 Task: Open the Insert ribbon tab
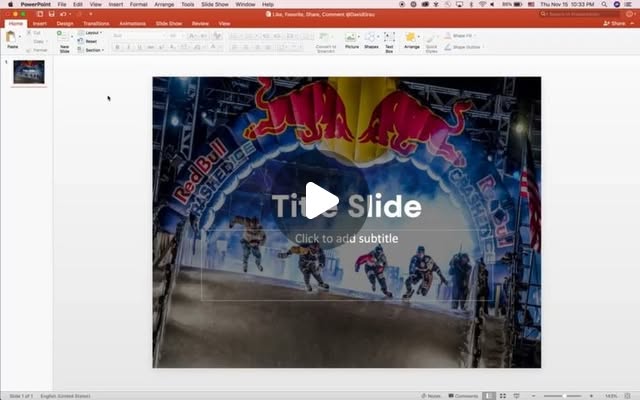click(x=40, y=24)
